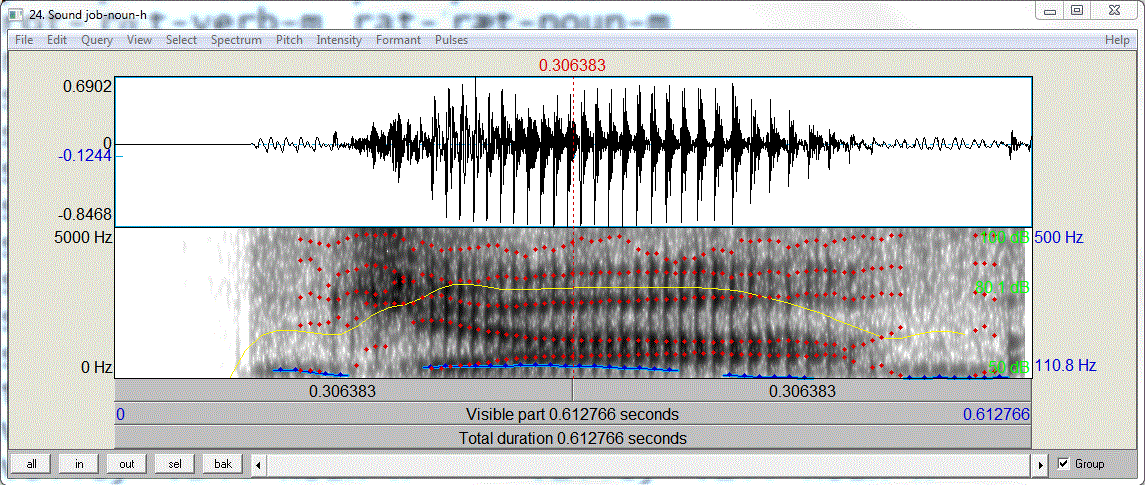1145x485 pixels.
Task: Click the blue 500 Hz pitch ceiling label
Action: tap(1059, 237)
